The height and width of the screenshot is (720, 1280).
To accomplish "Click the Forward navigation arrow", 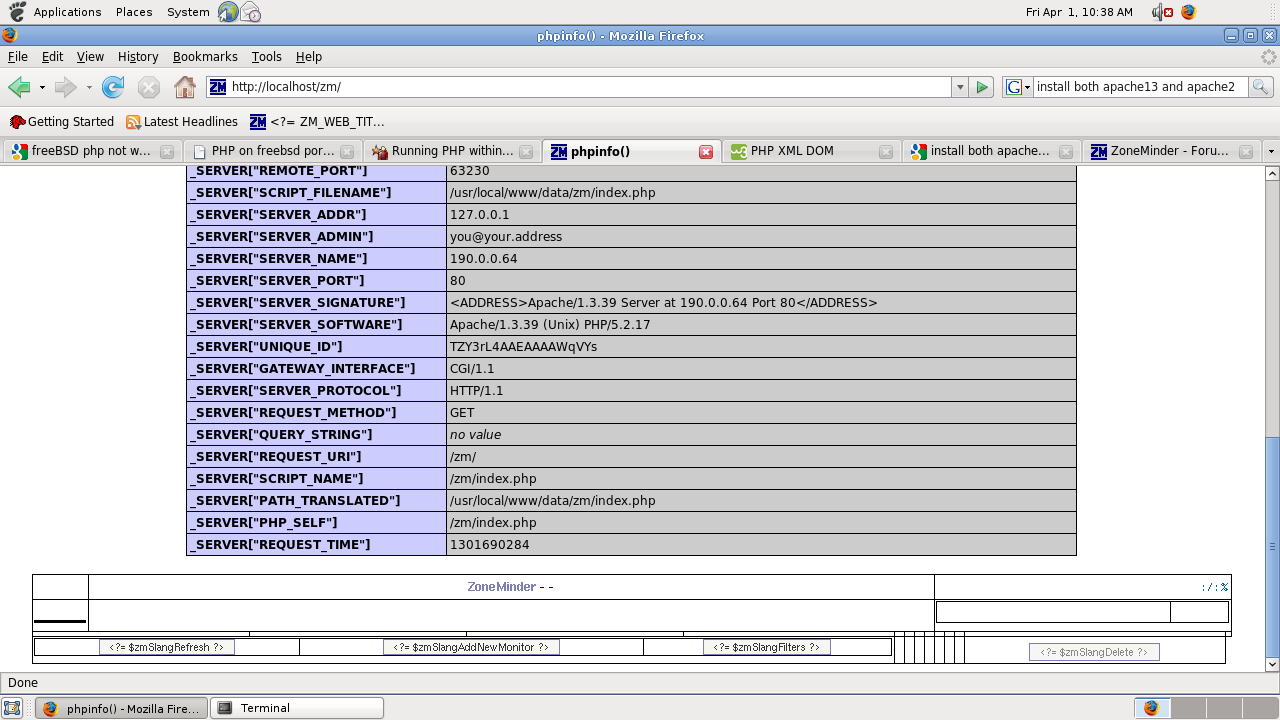I will click(x=66, y=87).
